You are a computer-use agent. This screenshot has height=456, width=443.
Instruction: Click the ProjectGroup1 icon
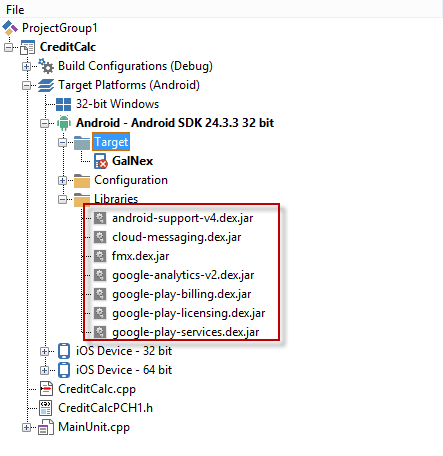click(x=10, y=28)
